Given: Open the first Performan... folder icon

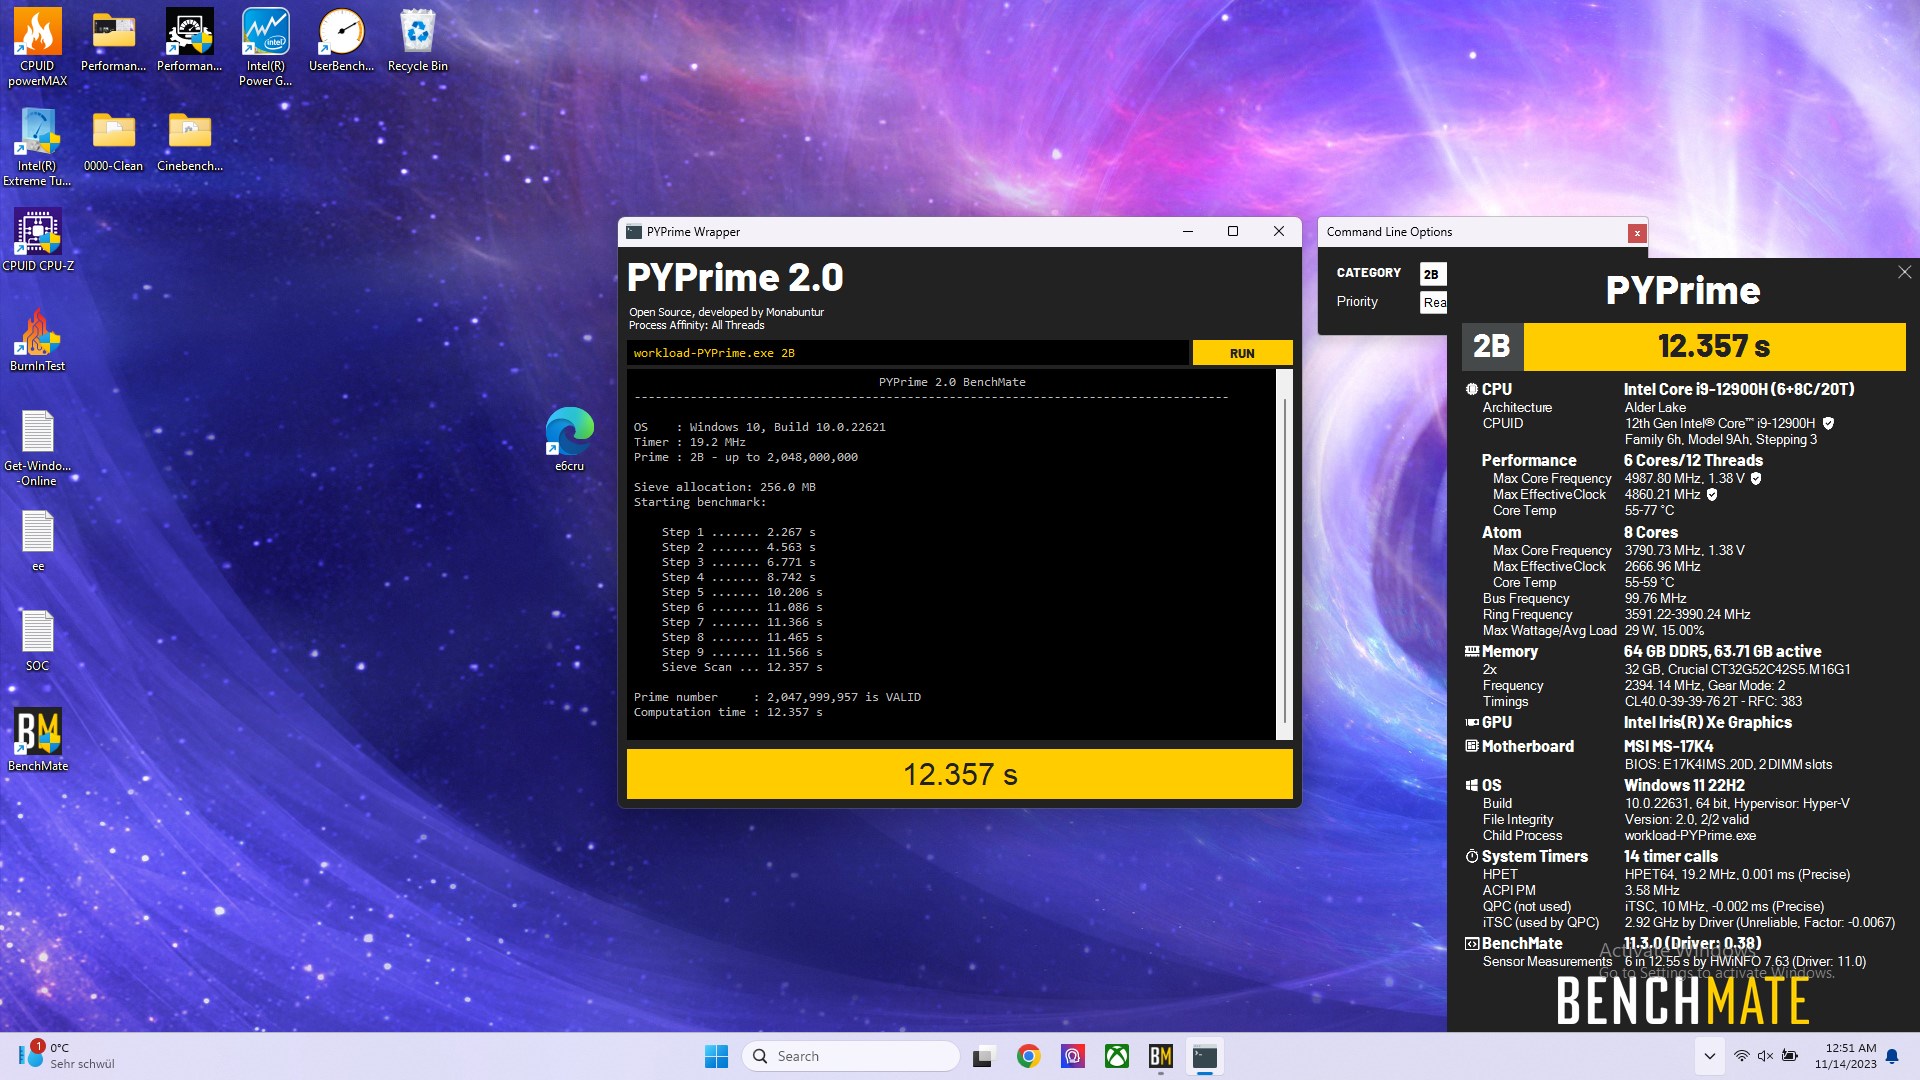Looking at the screenshot, I should (114, 40).
